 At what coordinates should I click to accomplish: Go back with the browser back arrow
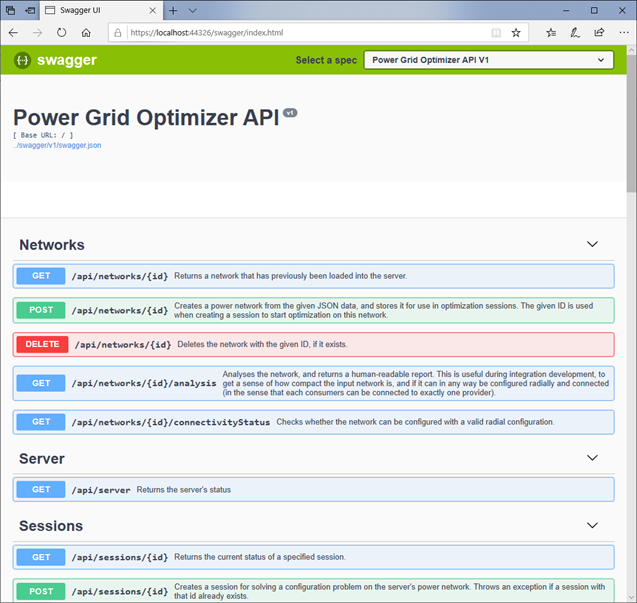13,33
